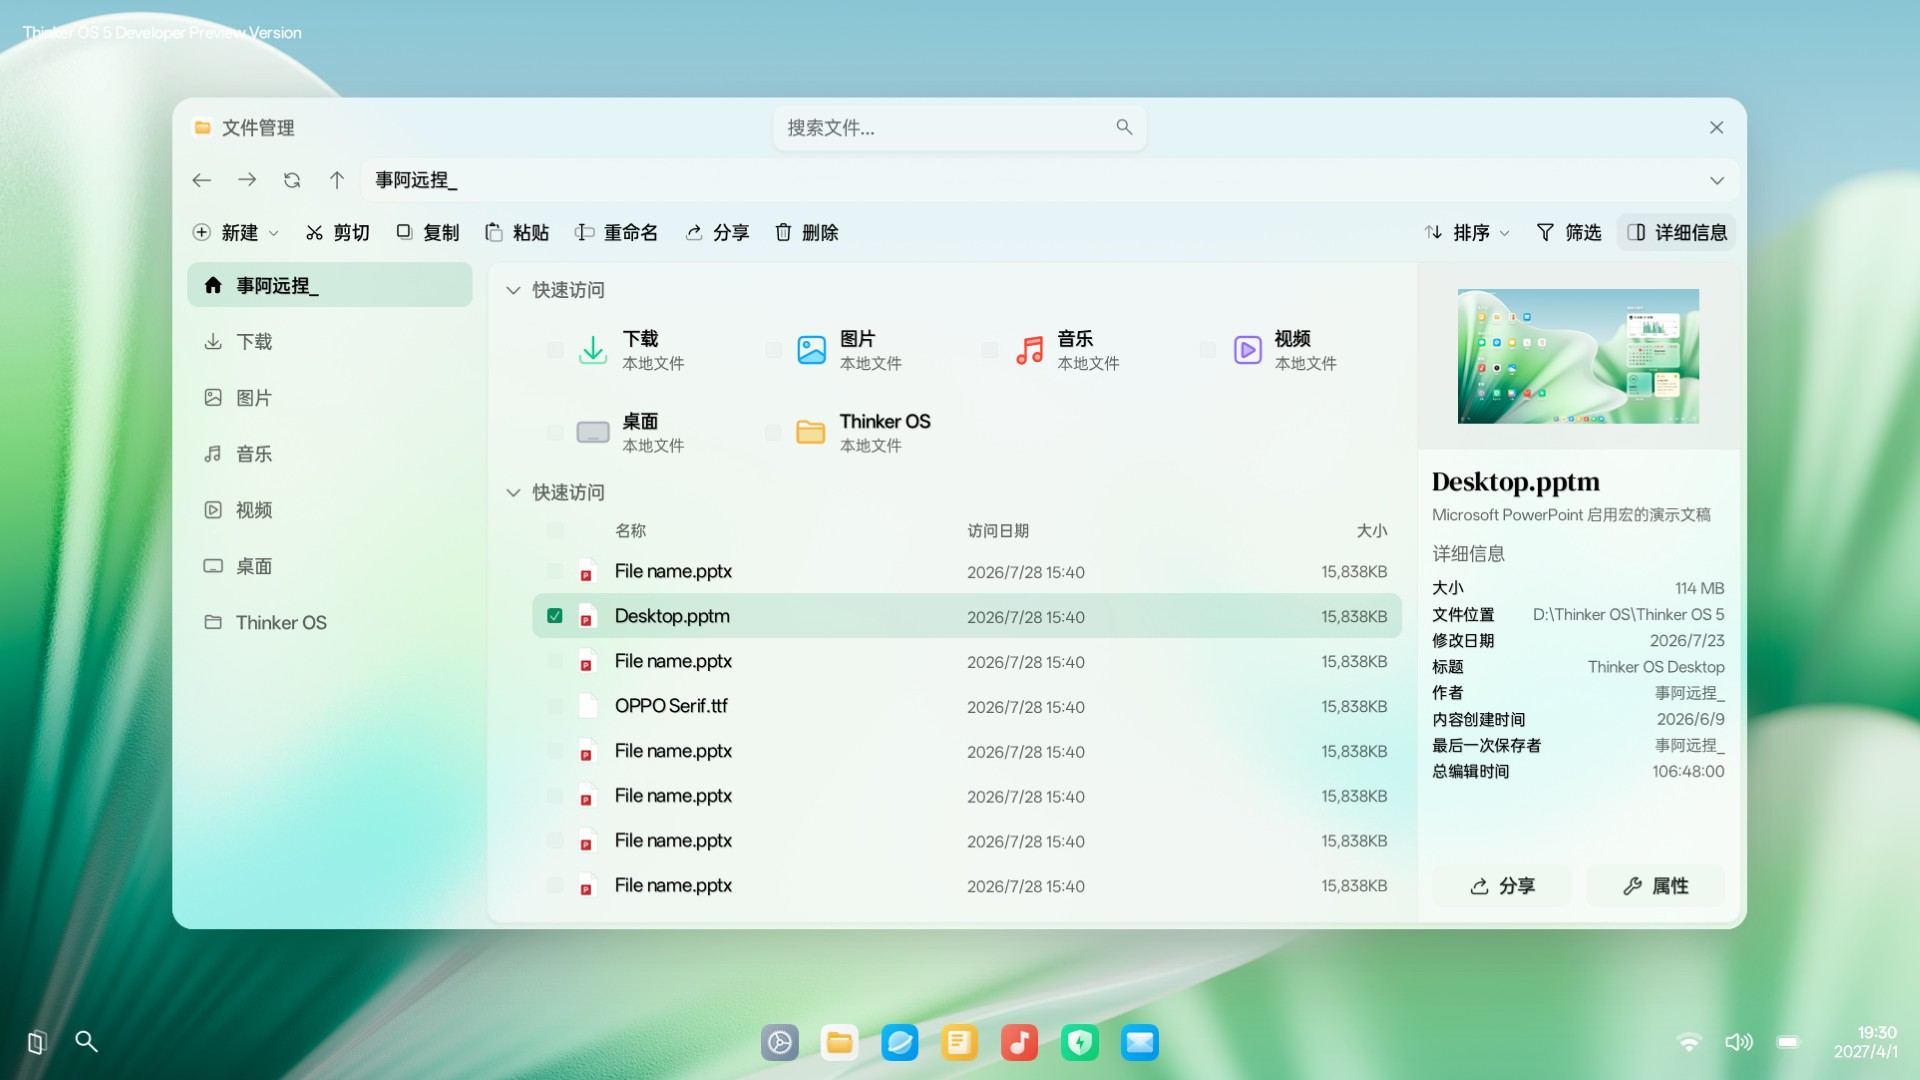Image resolution: width=1920 pixels, height=1080 pixels.
Task: Select home folder in sidebar
Action: coord(330,285)
